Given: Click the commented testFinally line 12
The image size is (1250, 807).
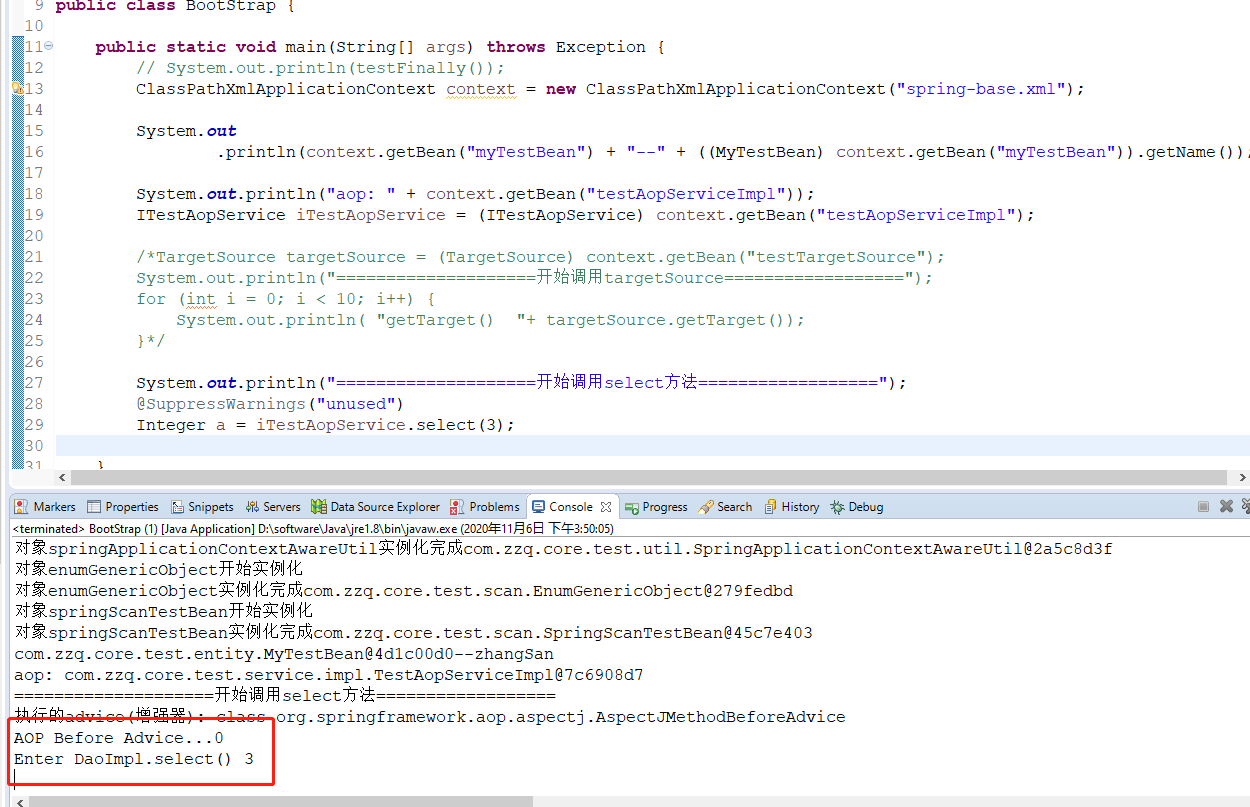Looking at the screenshot, I should coord(321,68).
